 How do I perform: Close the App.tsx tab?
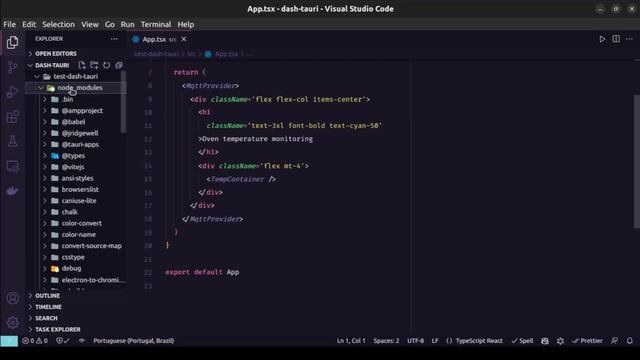(x=184, y=39)
